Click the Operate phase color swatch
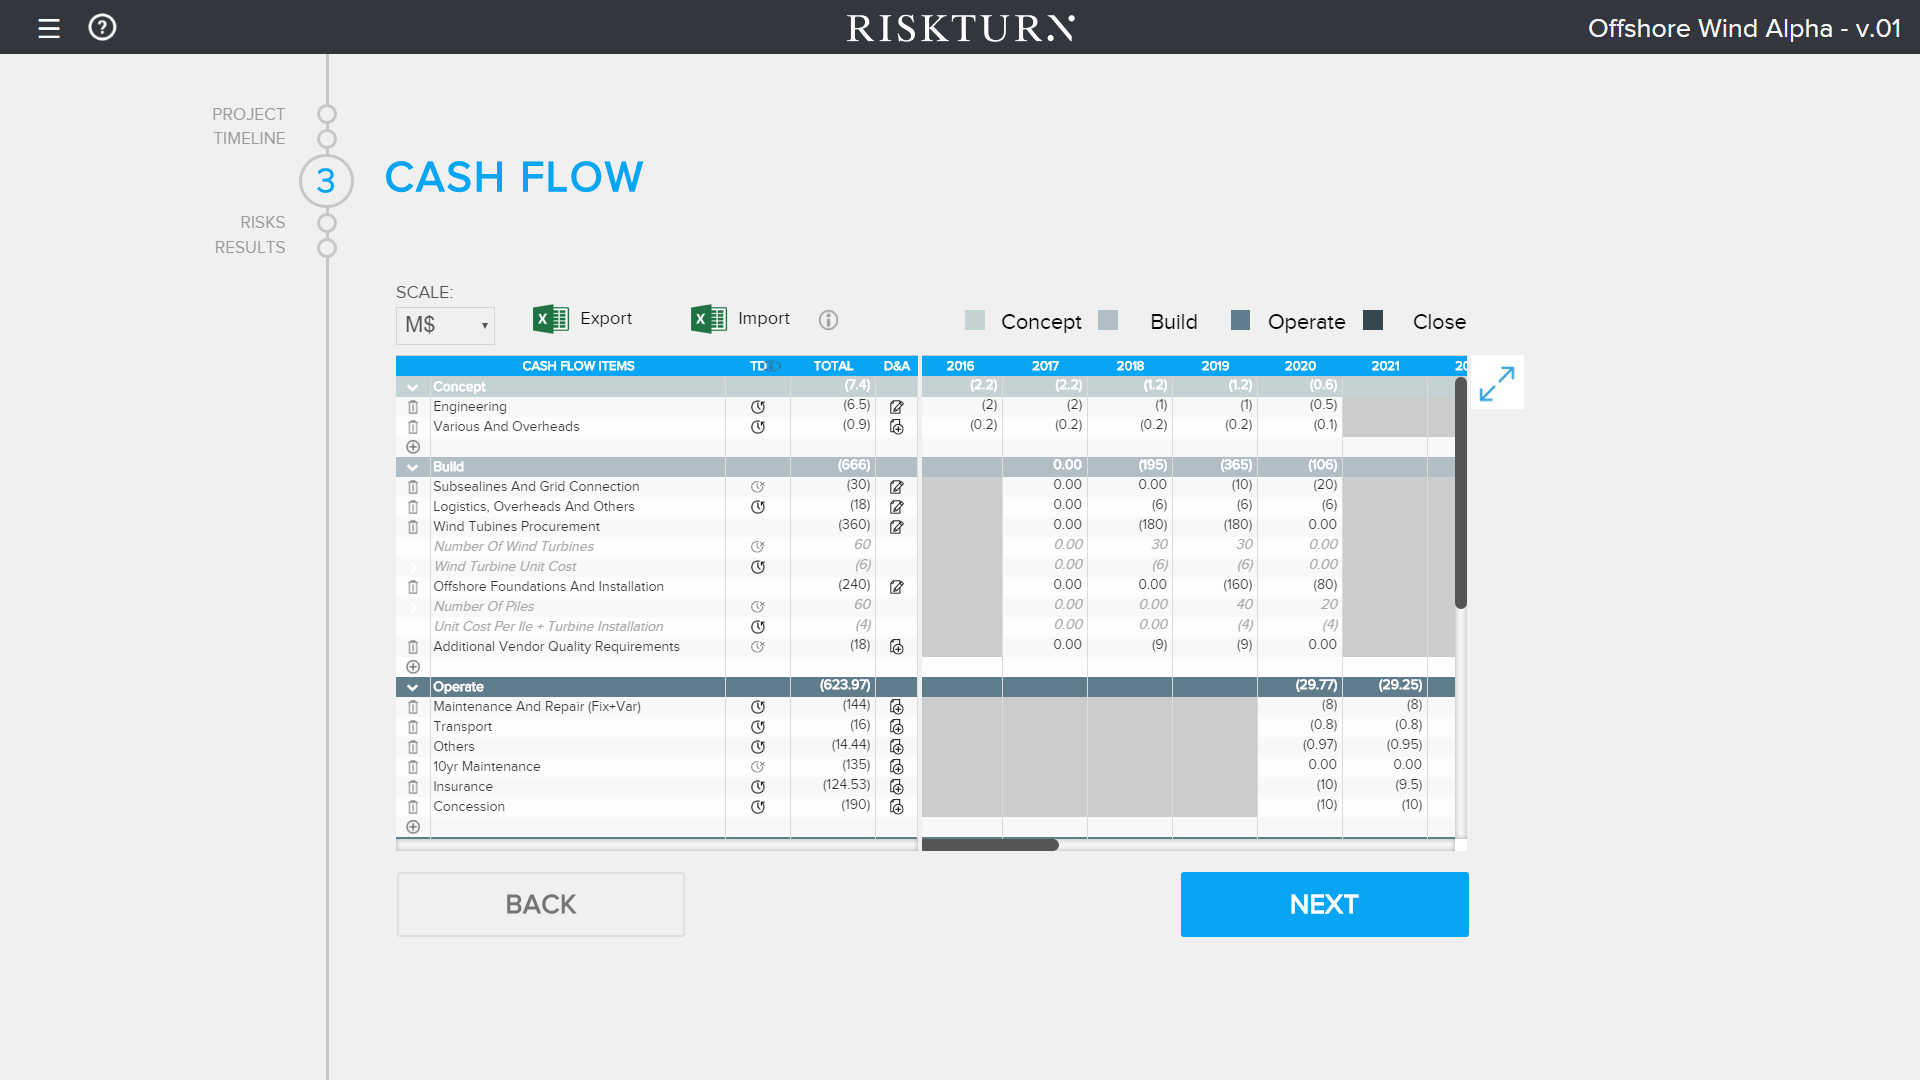Image resolution: width=1920 pixels, height=1080 pixels. pyautogui.click(x=1240, y=320)
